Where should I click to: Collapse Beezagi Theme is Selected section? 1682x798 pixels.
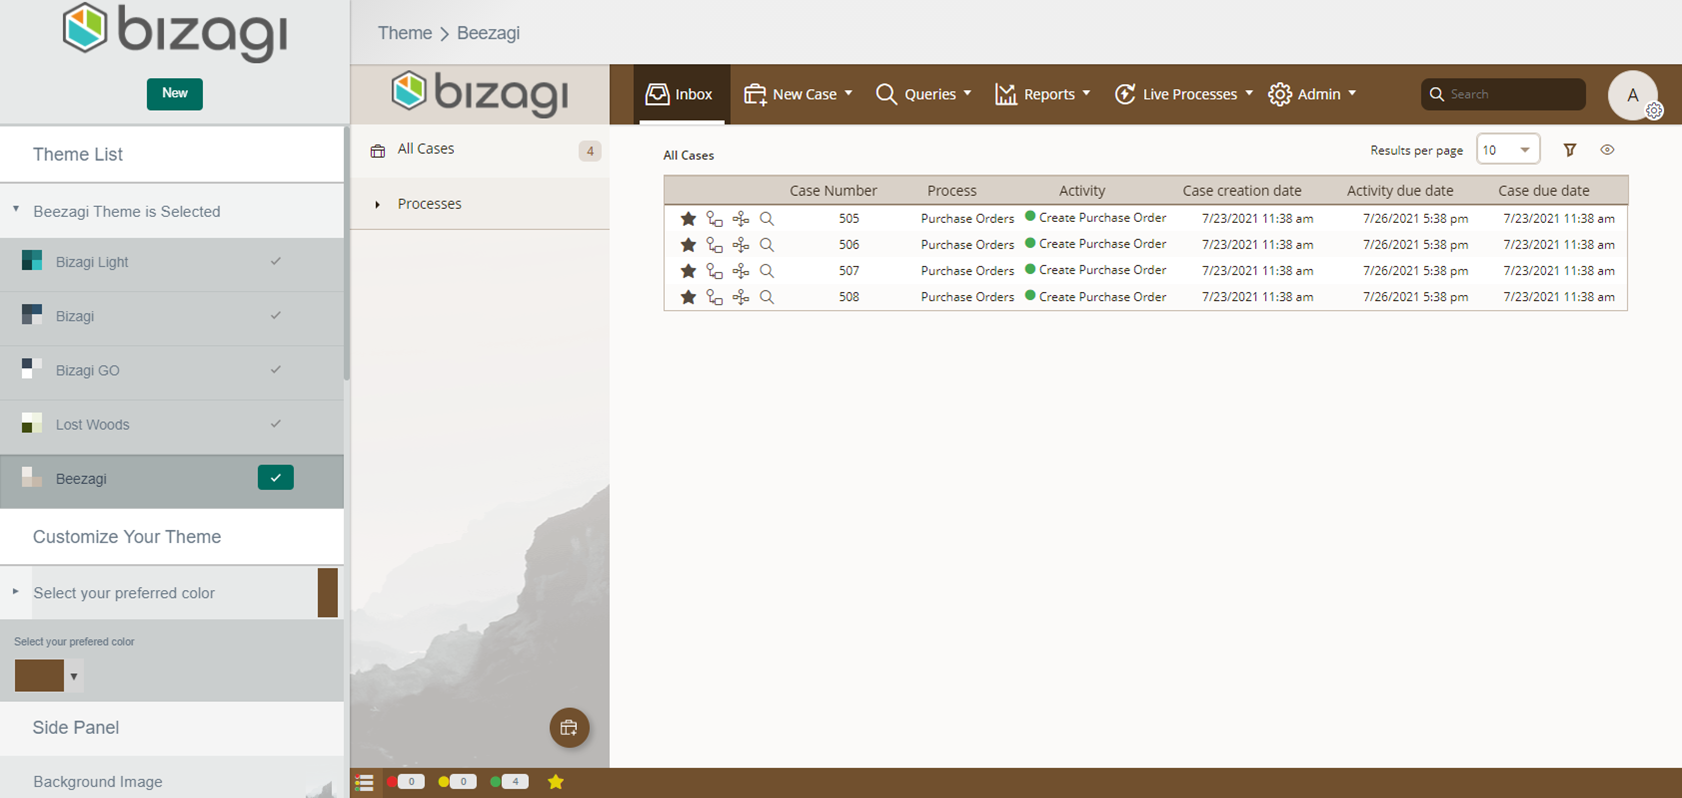pos(16,210)
